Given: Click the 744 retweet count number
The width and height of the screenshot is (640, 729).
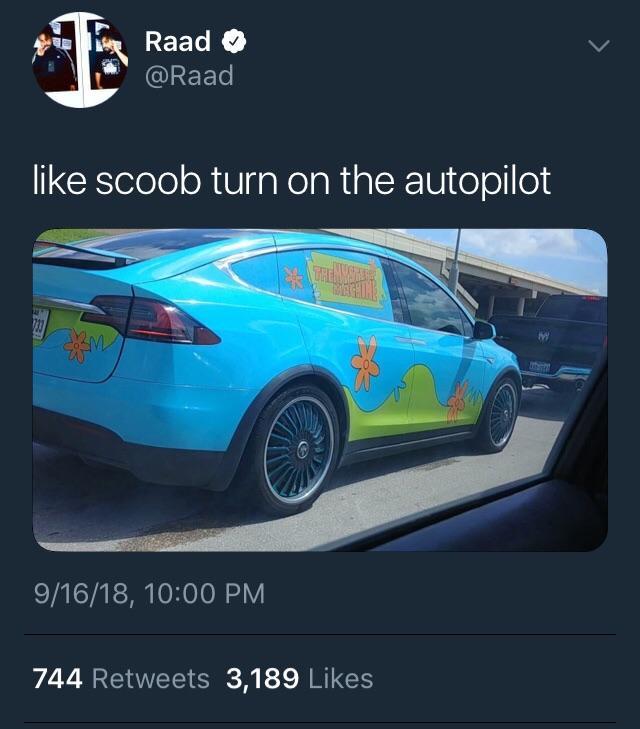Looking at the screenshot, I should point(58,678).
